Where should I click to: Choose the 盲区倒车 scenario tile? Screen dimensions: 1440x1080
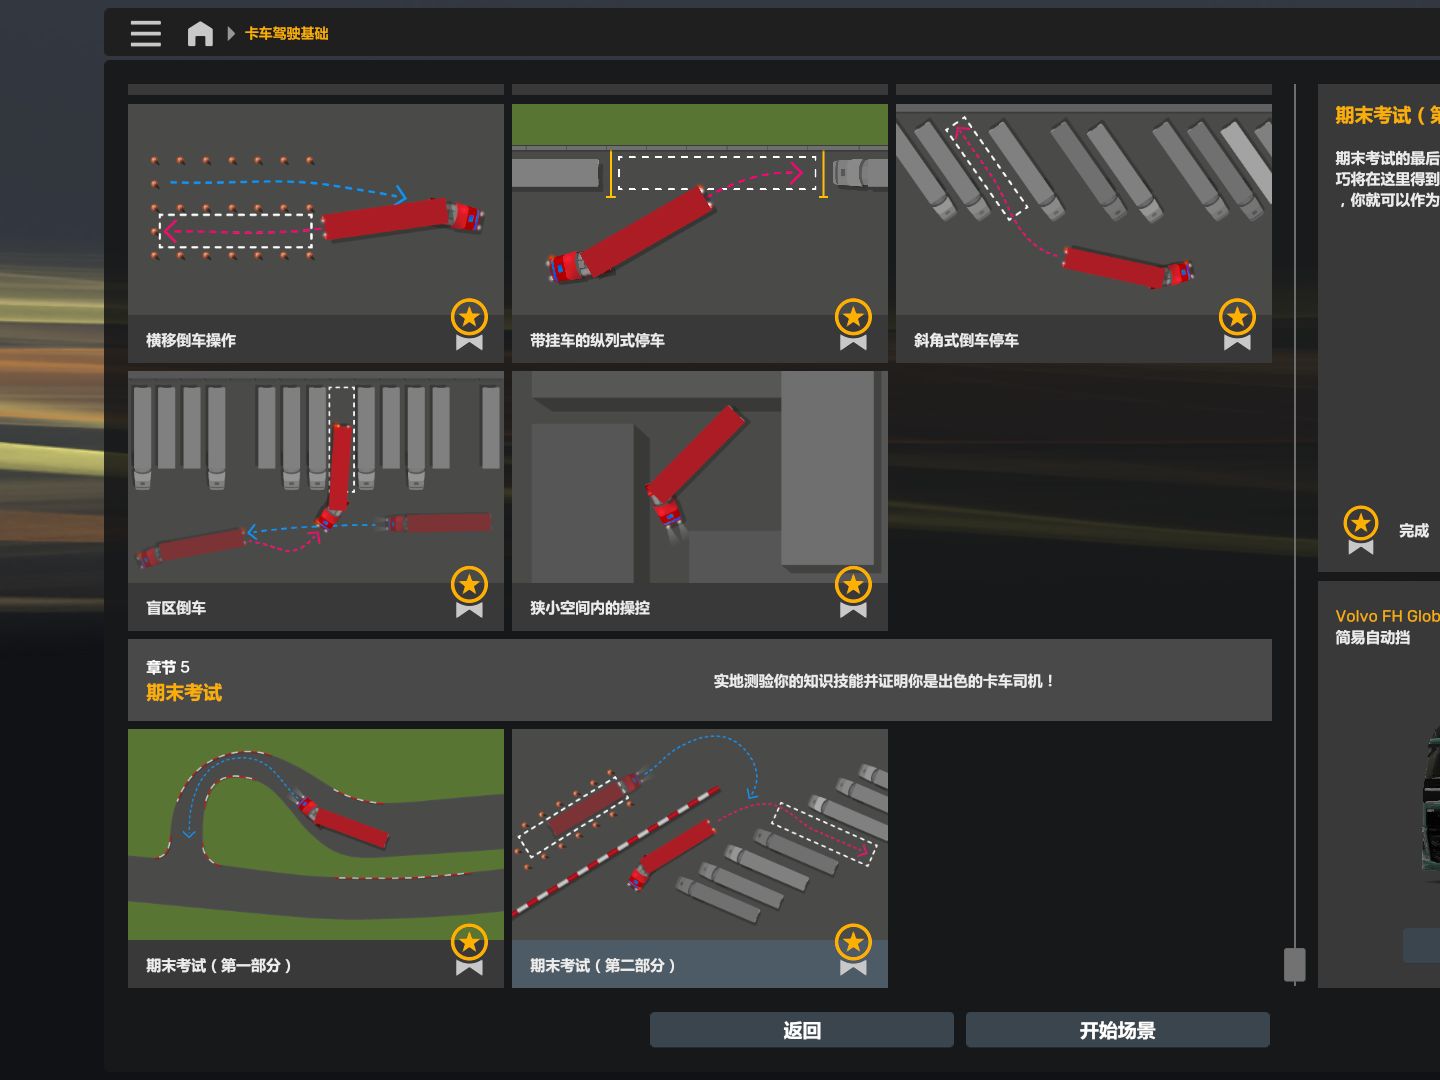(315, 478)
